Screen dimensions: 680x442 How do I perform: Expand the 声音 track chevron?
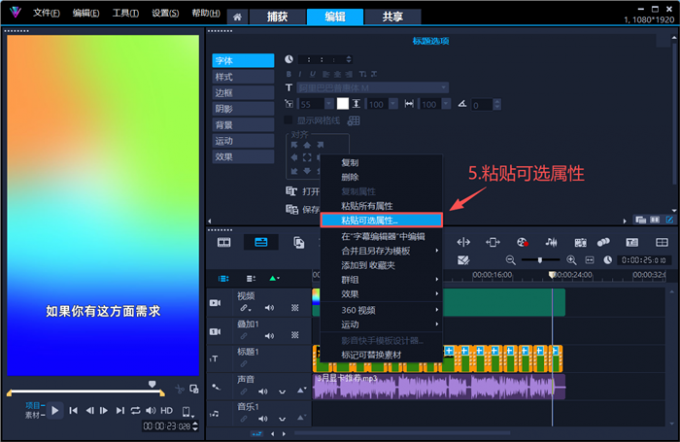tap(282, 392)
